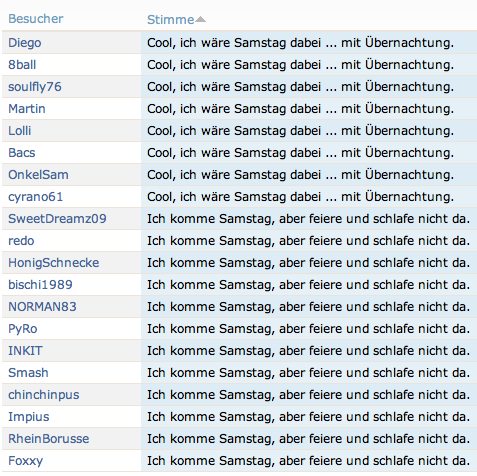
Task: Click the sort arrow next to Stimme
Action: tap(200, 20)
